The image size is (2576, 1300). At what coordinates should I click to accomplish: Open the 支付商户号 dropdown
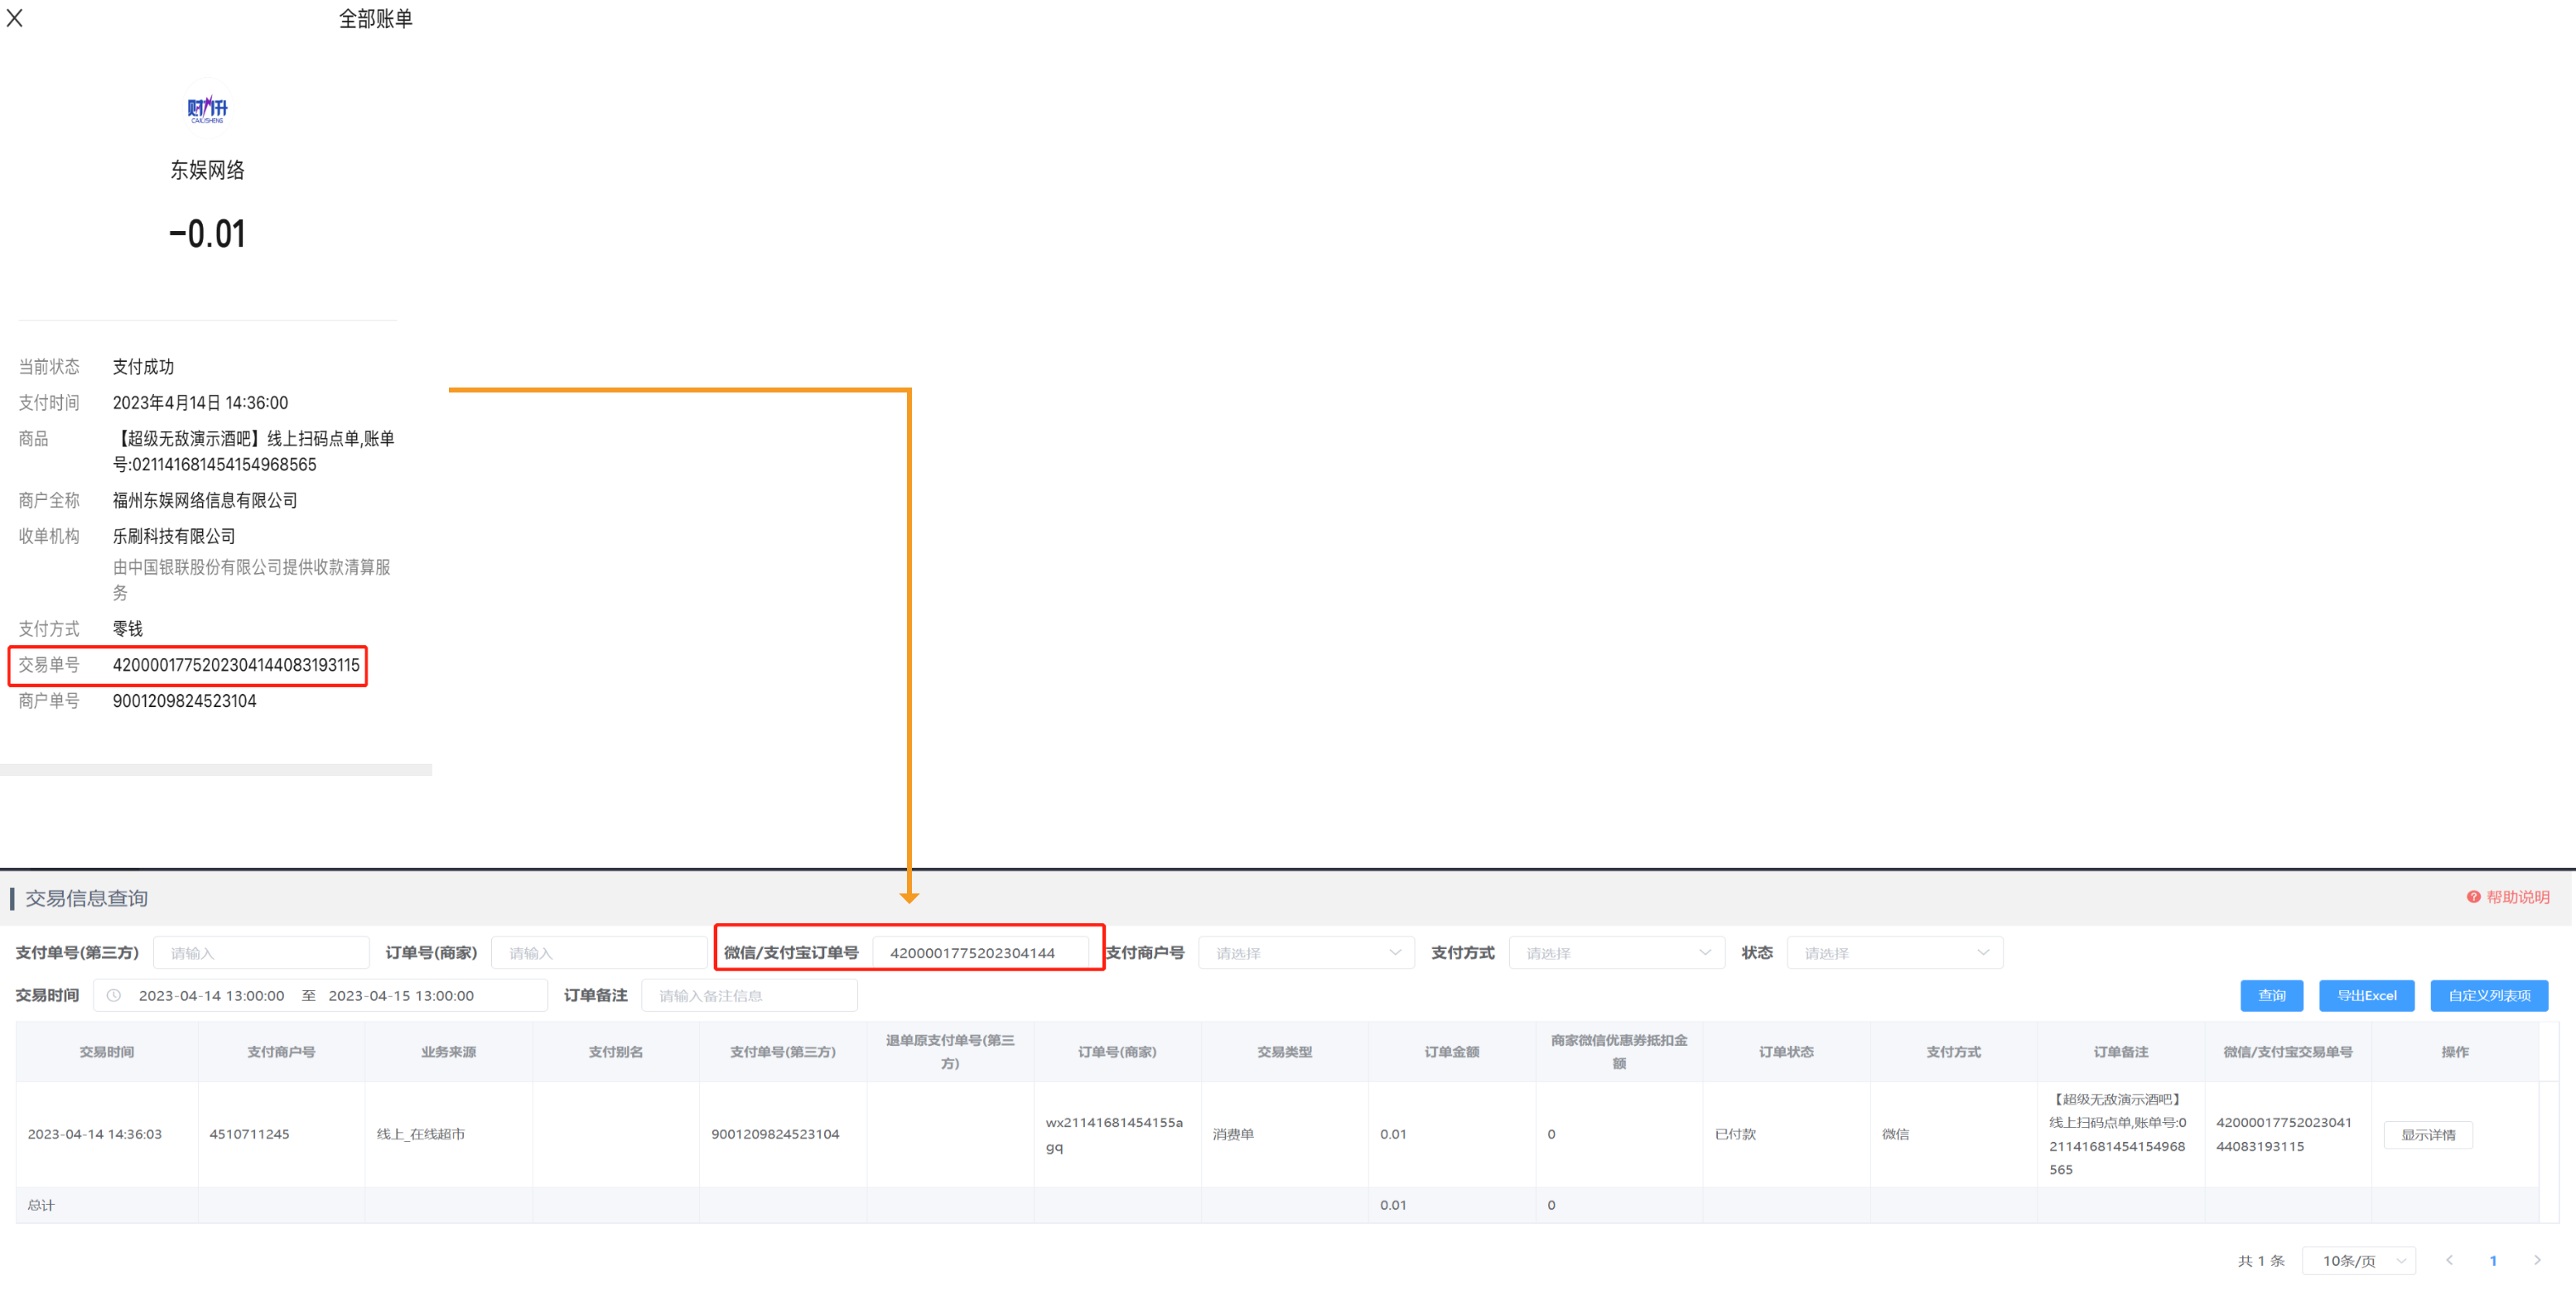click(1306, 953)
